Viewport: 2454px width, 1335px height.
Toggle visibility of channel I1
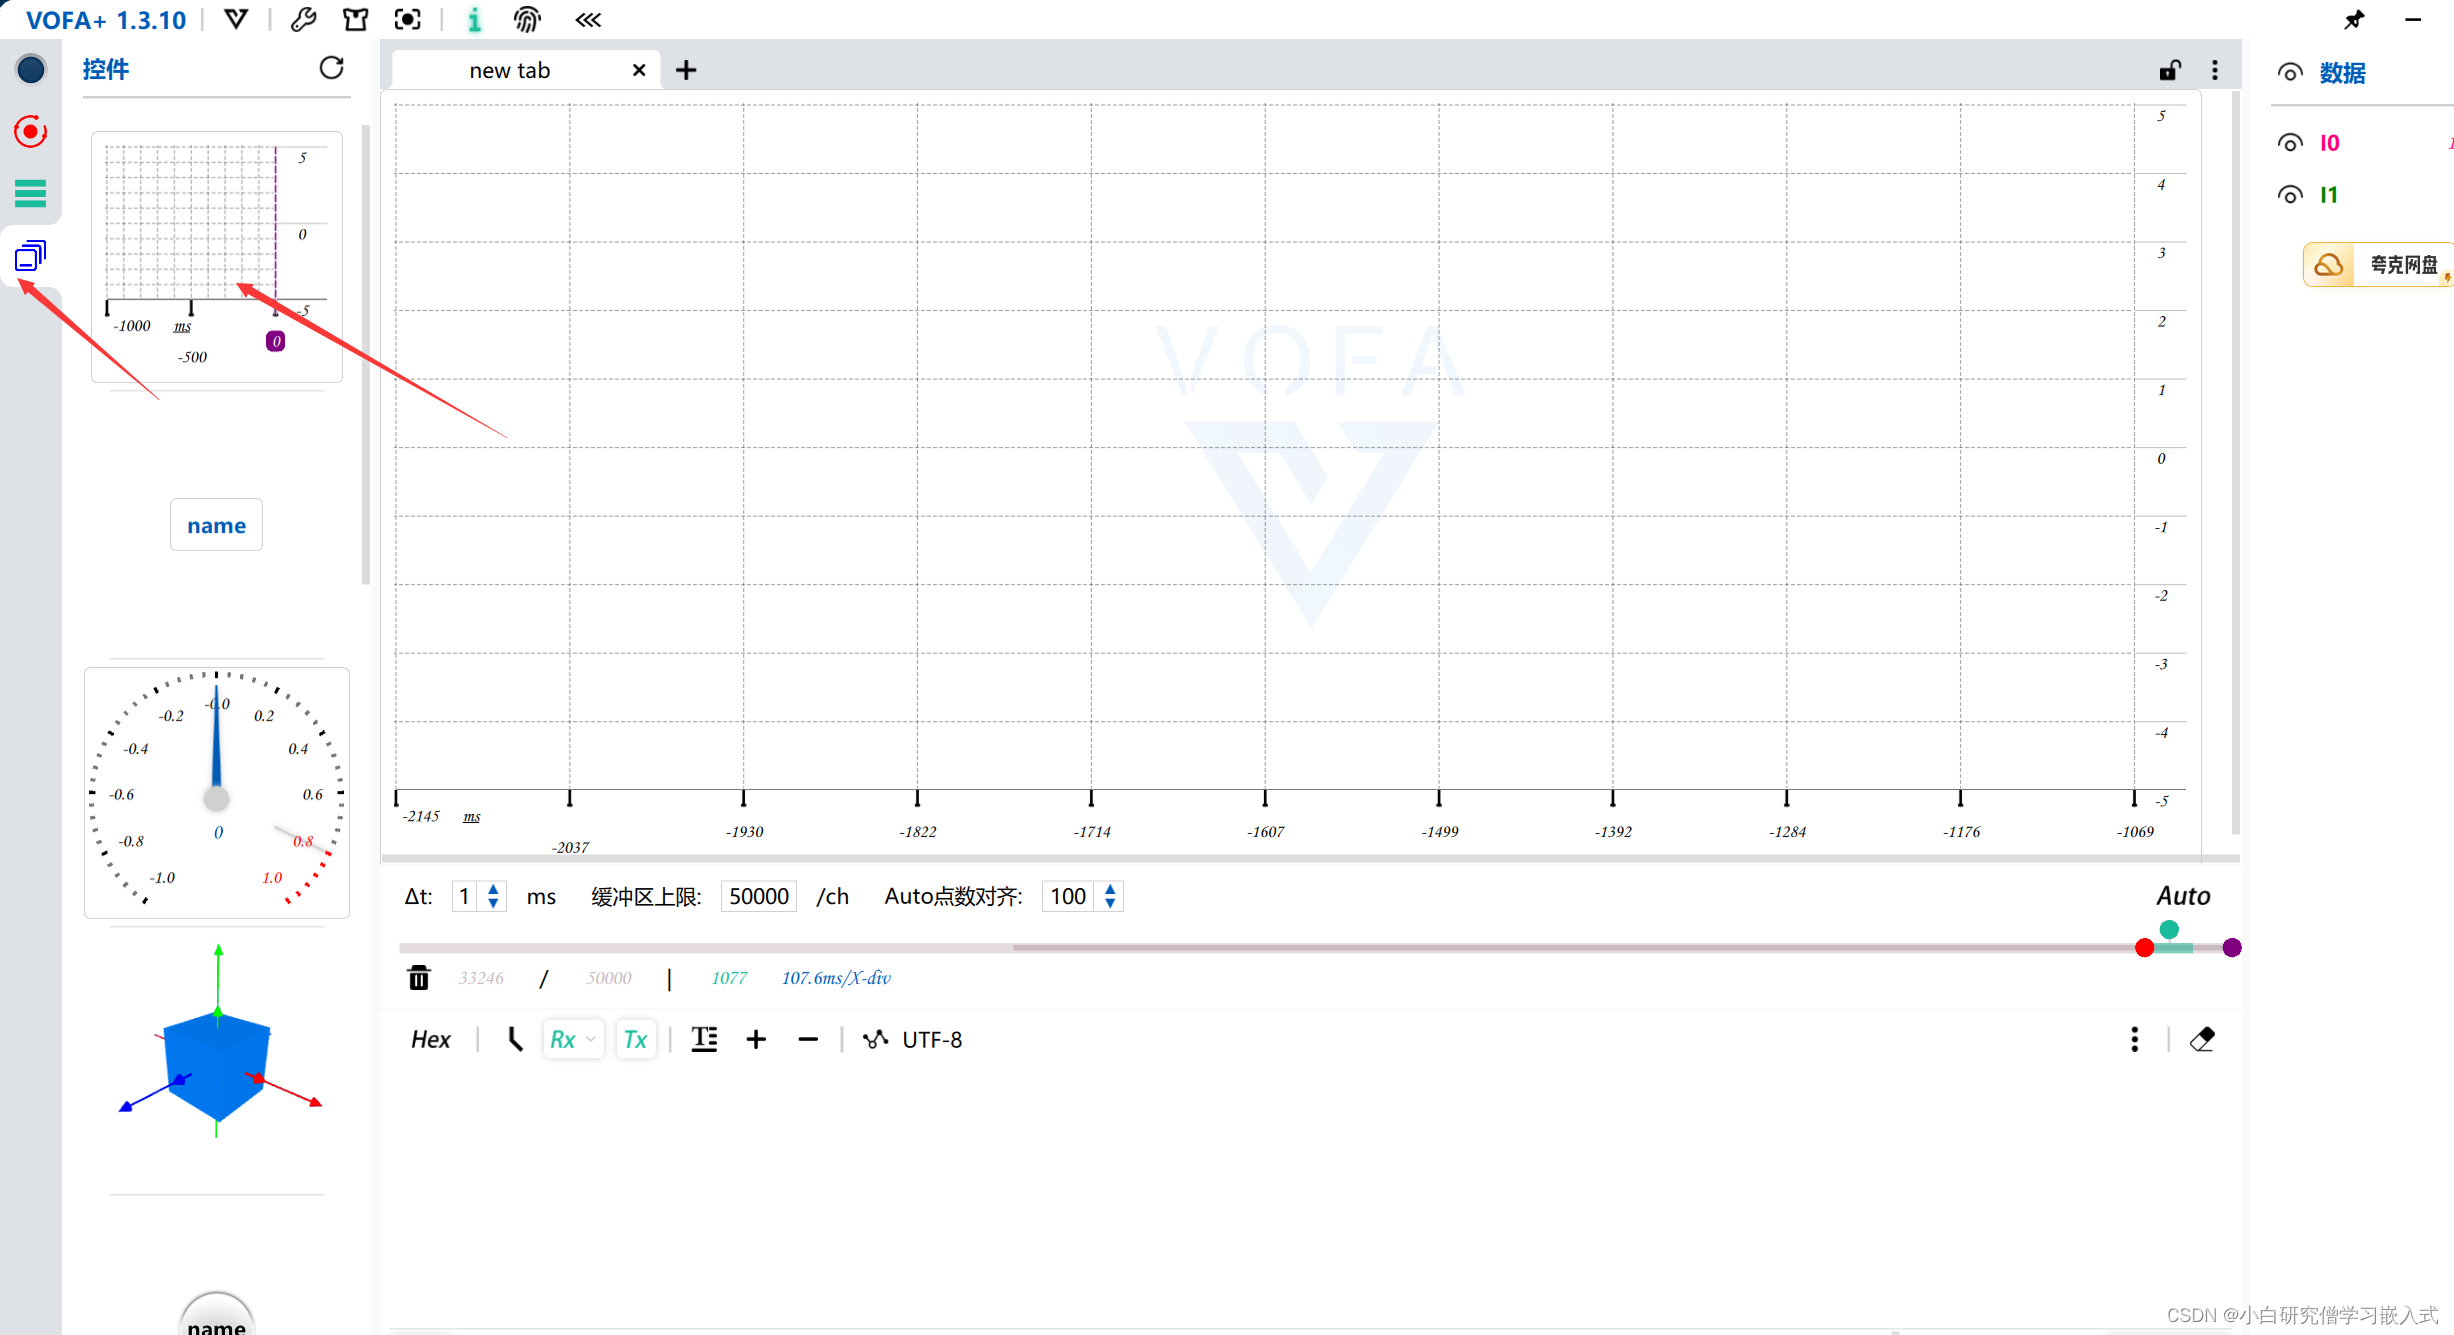2290,195
